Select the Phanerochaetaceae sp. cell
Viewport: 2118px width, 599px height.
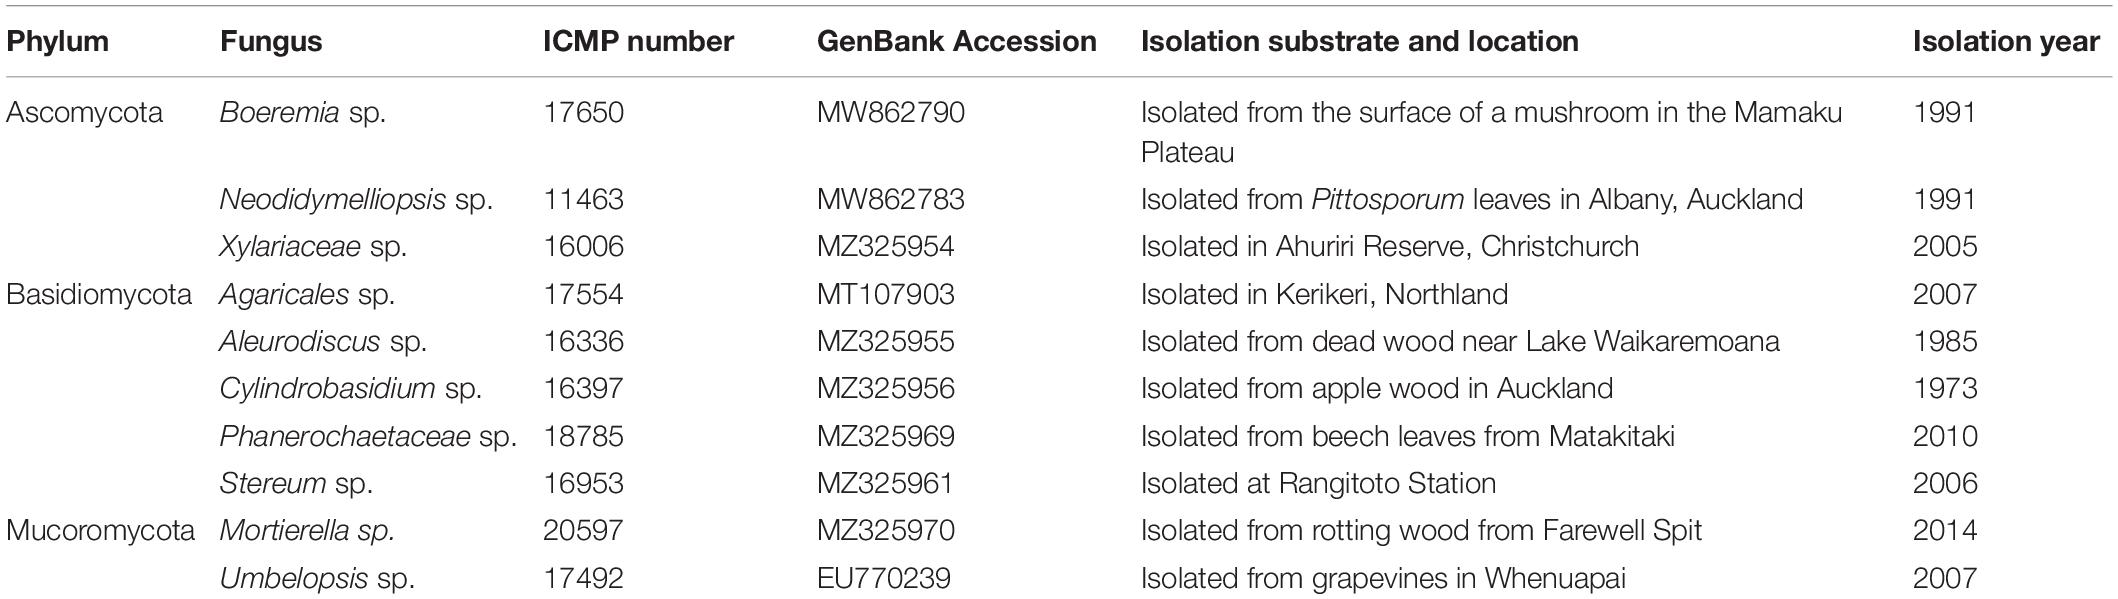[368, 436]
